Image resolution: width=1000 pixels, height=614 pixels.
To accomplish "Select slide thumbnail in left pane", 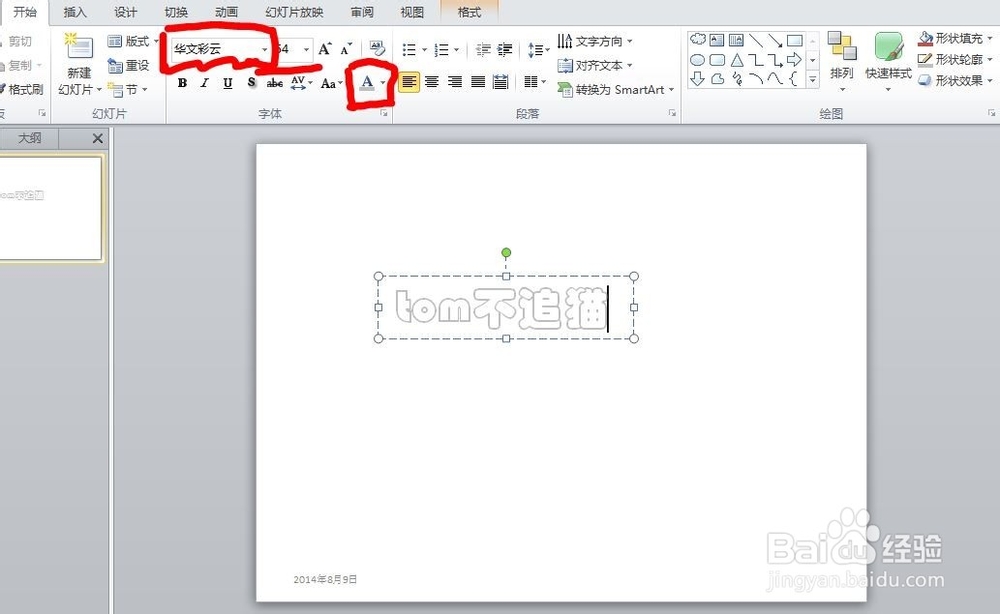I will point(50,208).
